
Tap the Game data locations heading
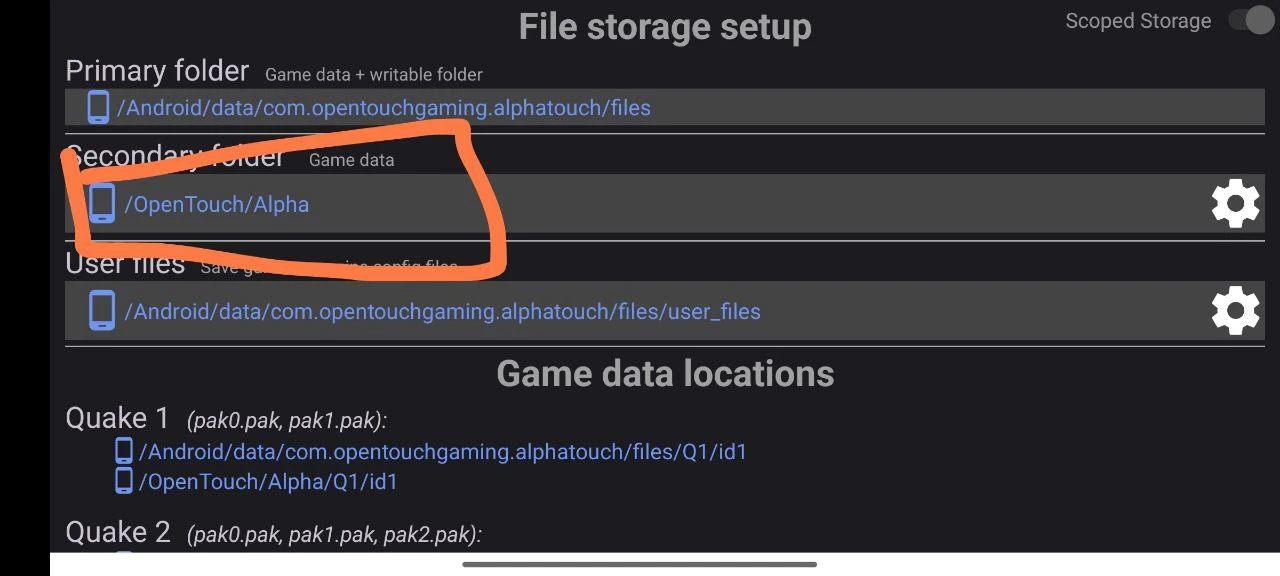pos(665,374)
